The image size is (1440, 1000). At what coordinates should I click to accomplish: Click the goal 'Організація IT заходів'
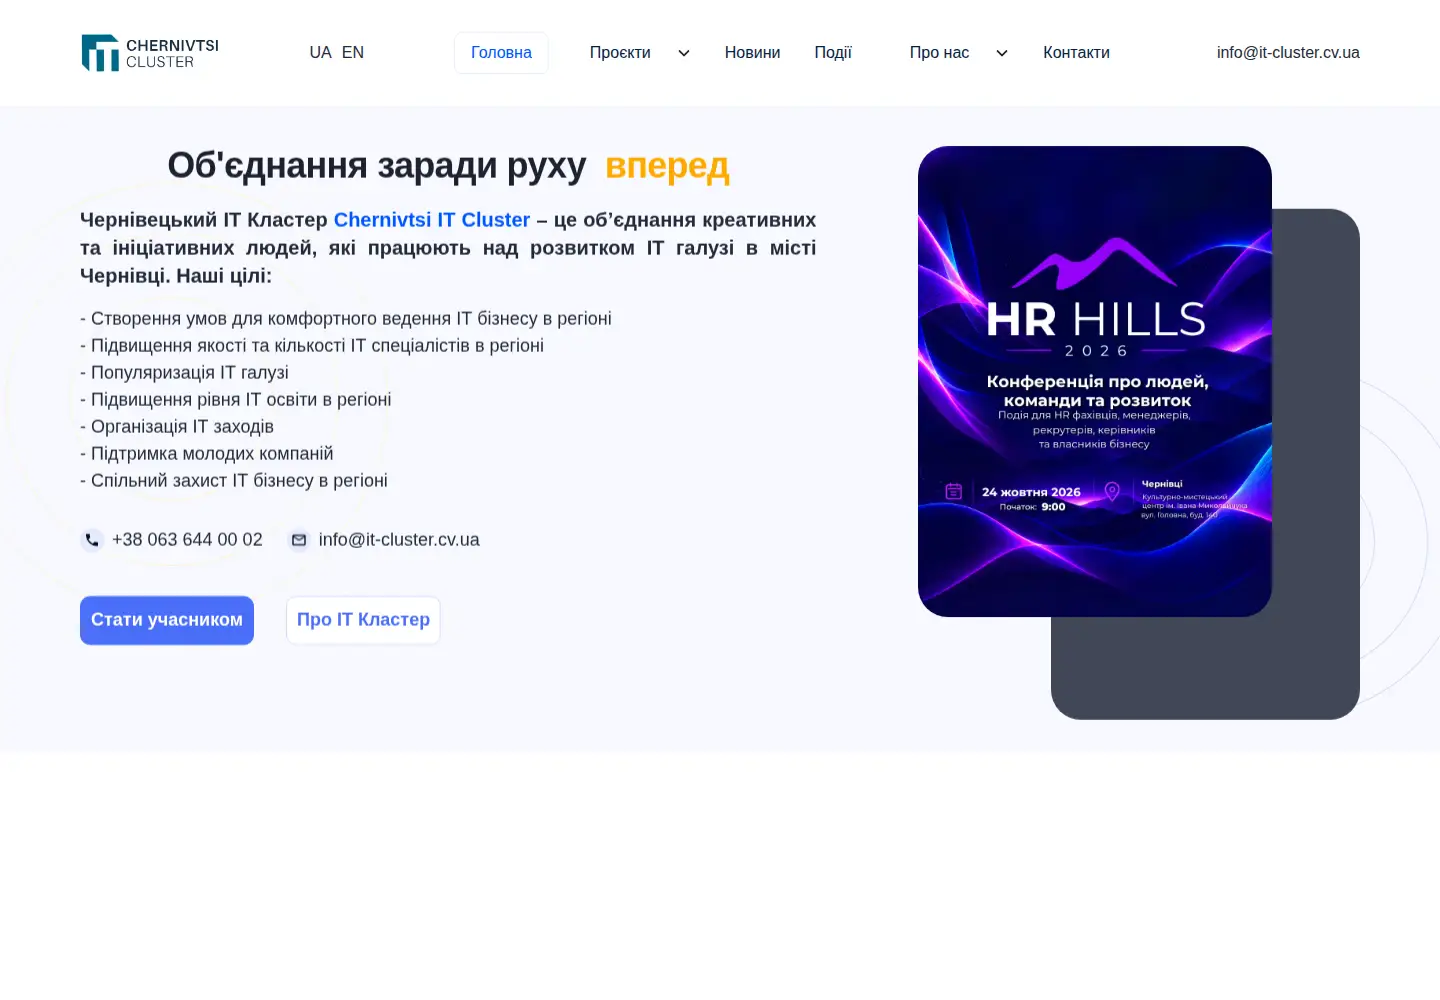pos(177,427)
